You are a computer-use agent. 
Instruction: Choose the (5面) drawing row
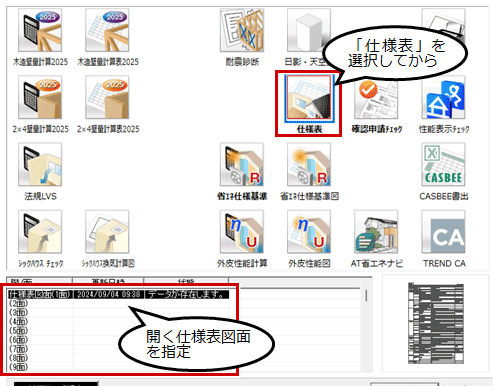click(119, 331)
